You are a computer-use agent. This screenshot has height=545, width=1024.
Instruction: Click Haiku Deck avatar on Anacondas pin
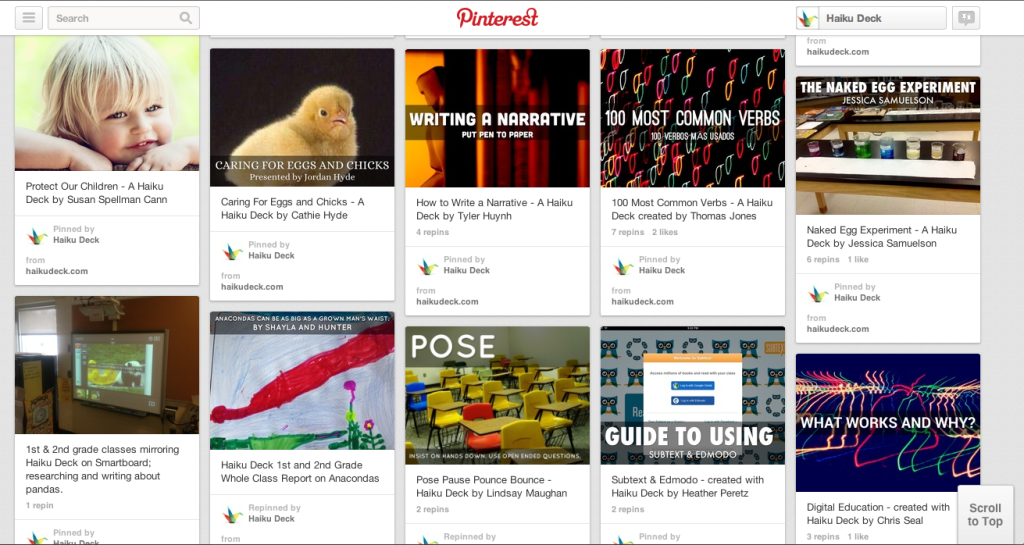click(x=232, y=514)
